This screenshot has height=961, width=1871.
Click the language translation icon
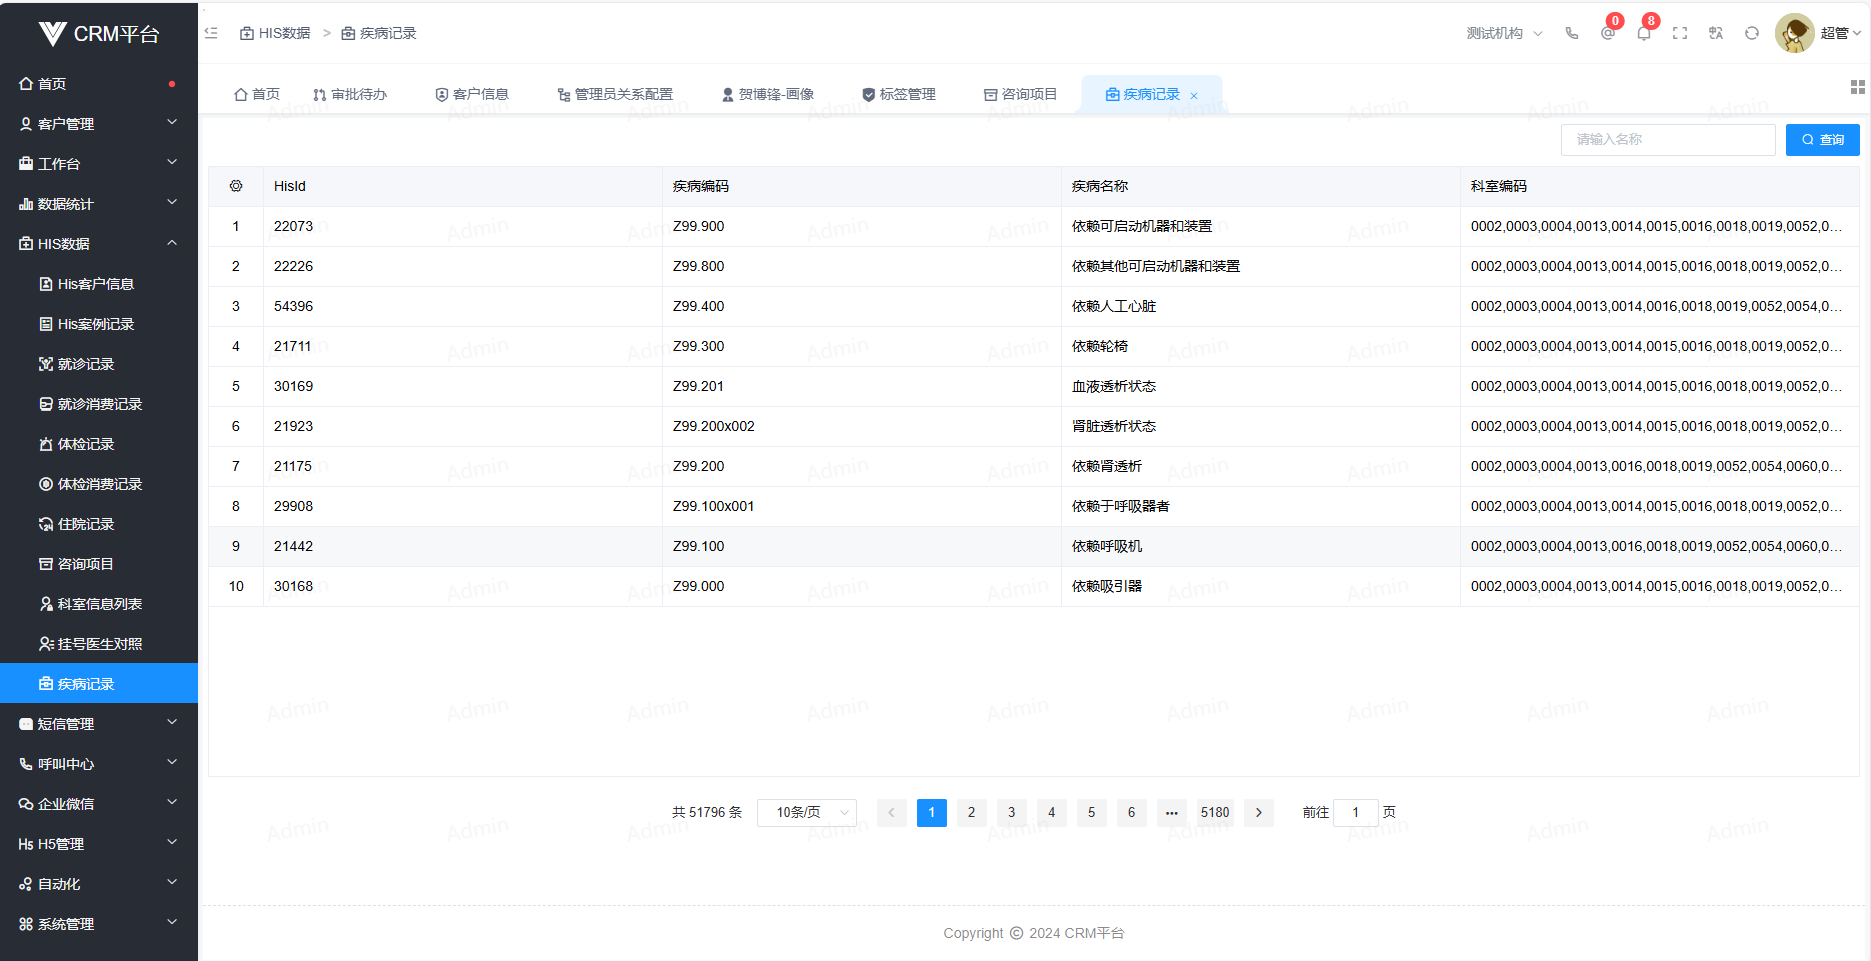coord(1716,33)
